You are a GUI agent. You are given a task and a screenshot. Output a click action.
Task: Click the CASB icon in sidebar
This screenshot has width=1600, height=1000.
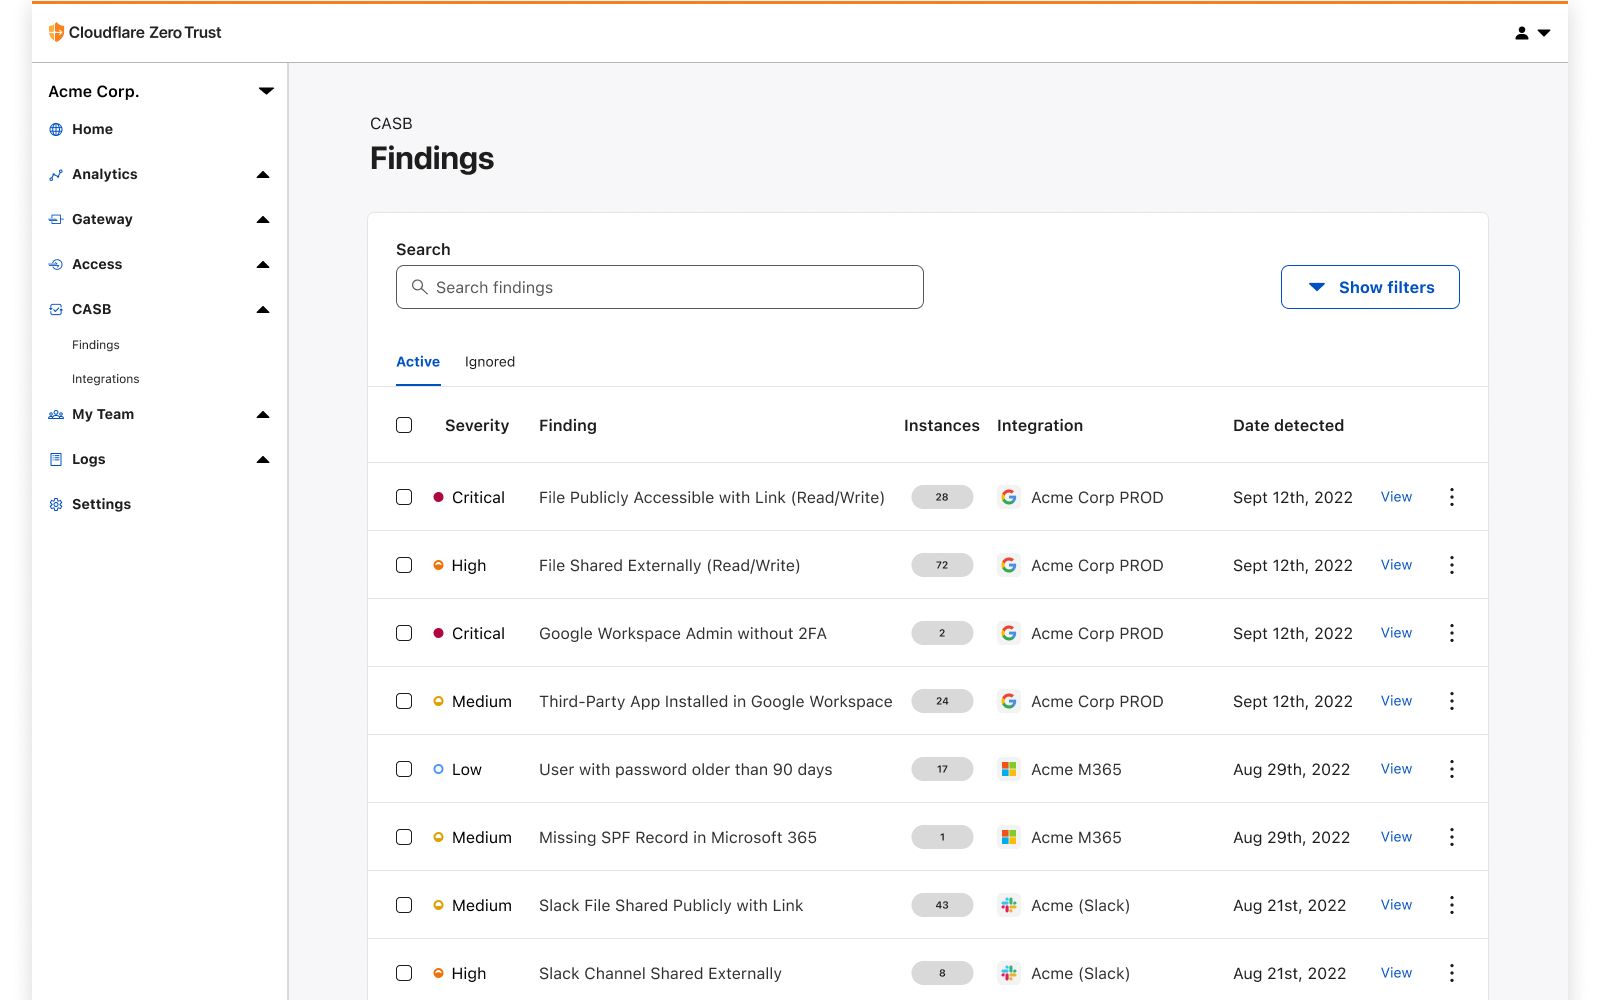point(56,309)
